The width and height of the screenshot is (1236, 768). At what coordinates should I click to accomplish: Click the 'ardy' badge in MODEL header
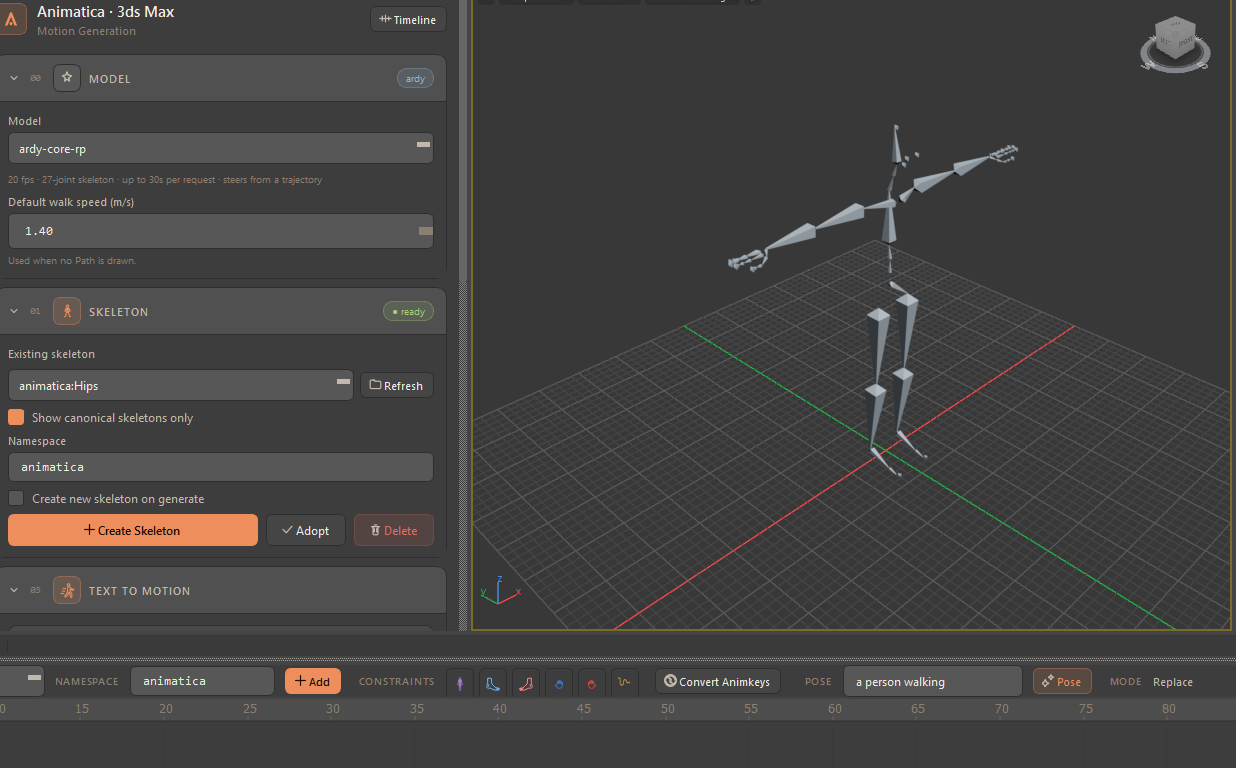[415, 78]
